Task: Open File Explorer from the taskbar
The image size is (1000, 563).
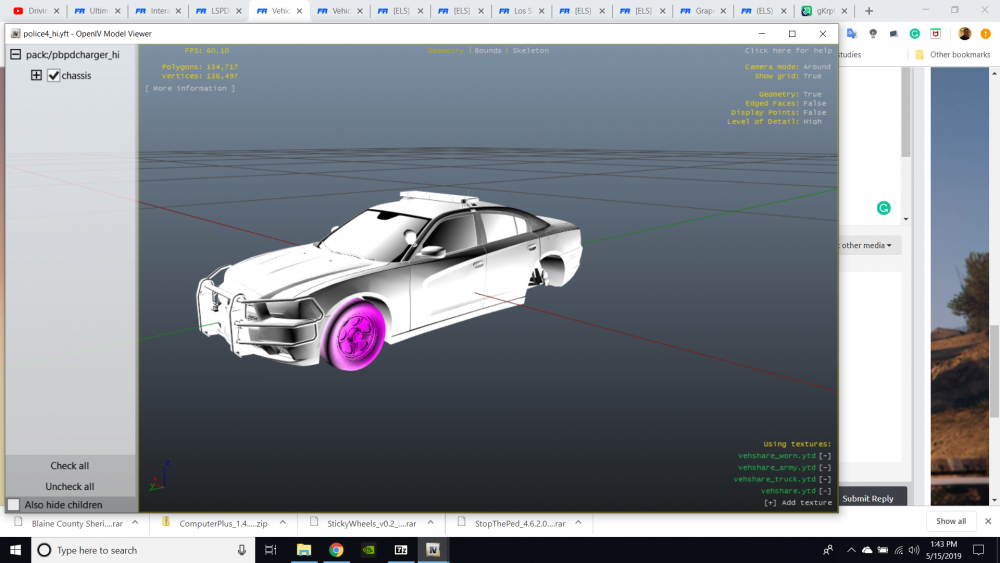Action: coord(304,550)
